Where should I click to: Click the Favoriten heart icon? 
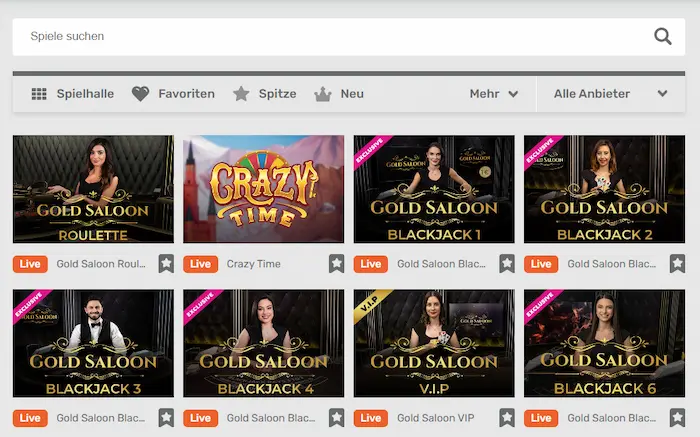coord(140,94)
